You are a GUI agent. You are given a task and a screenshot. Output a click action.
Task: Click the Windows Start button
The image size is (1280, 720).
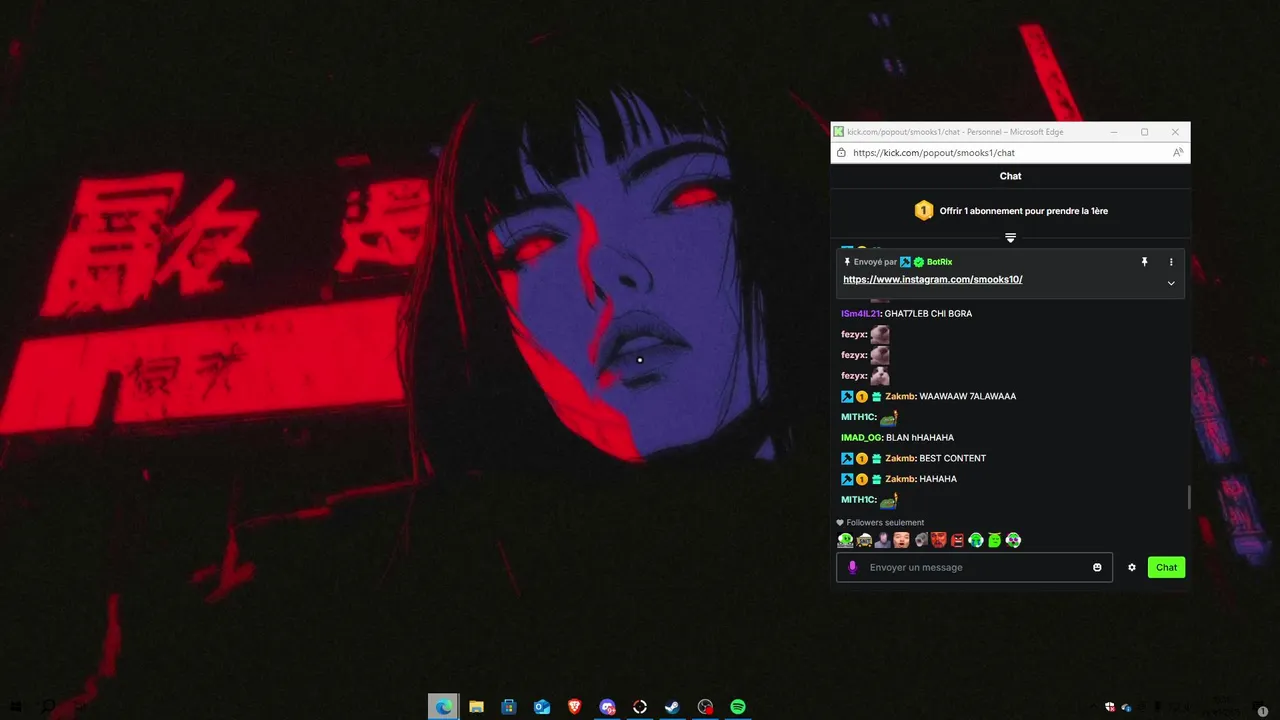coord(16,707)
